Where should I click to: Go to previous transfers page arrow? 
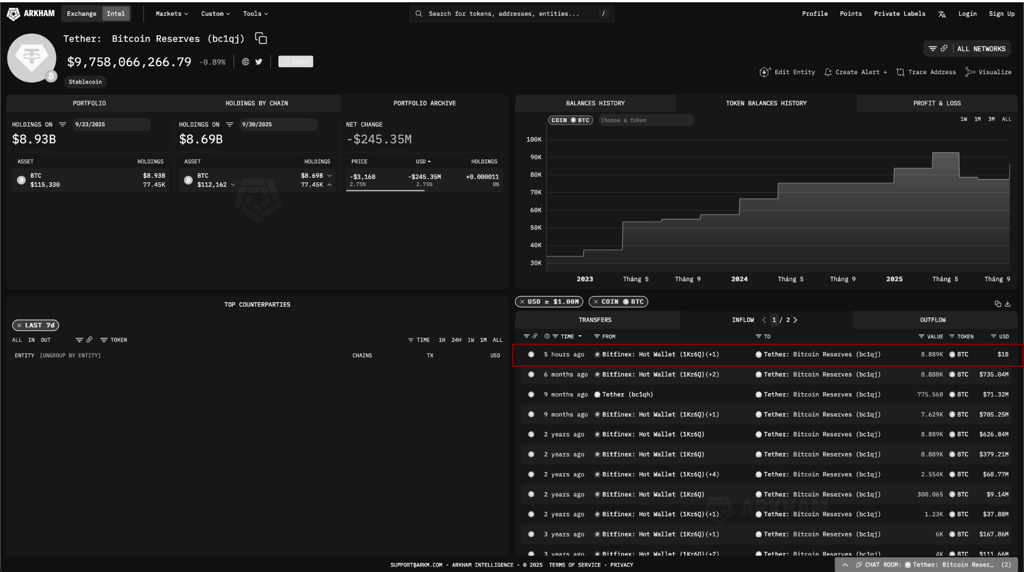[764, 320]
